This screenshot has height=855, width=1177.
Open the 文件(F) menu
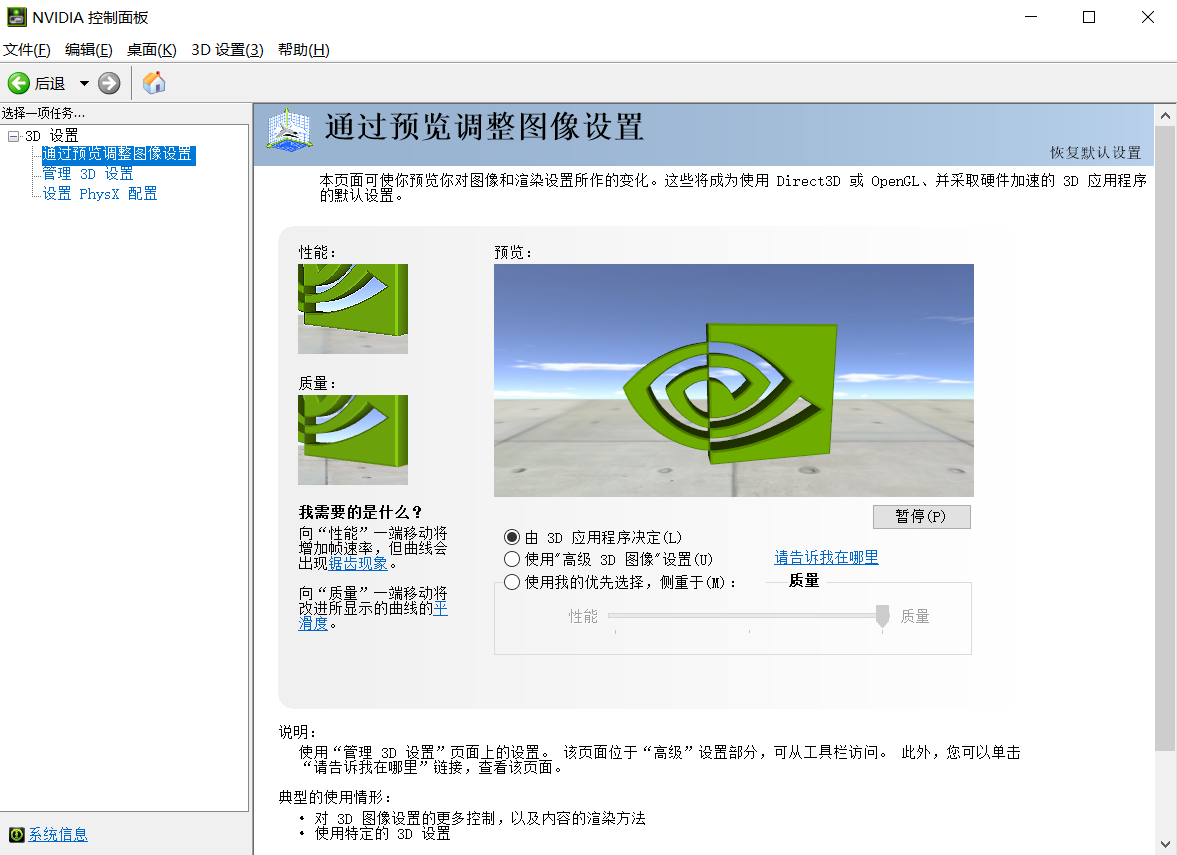27,50
